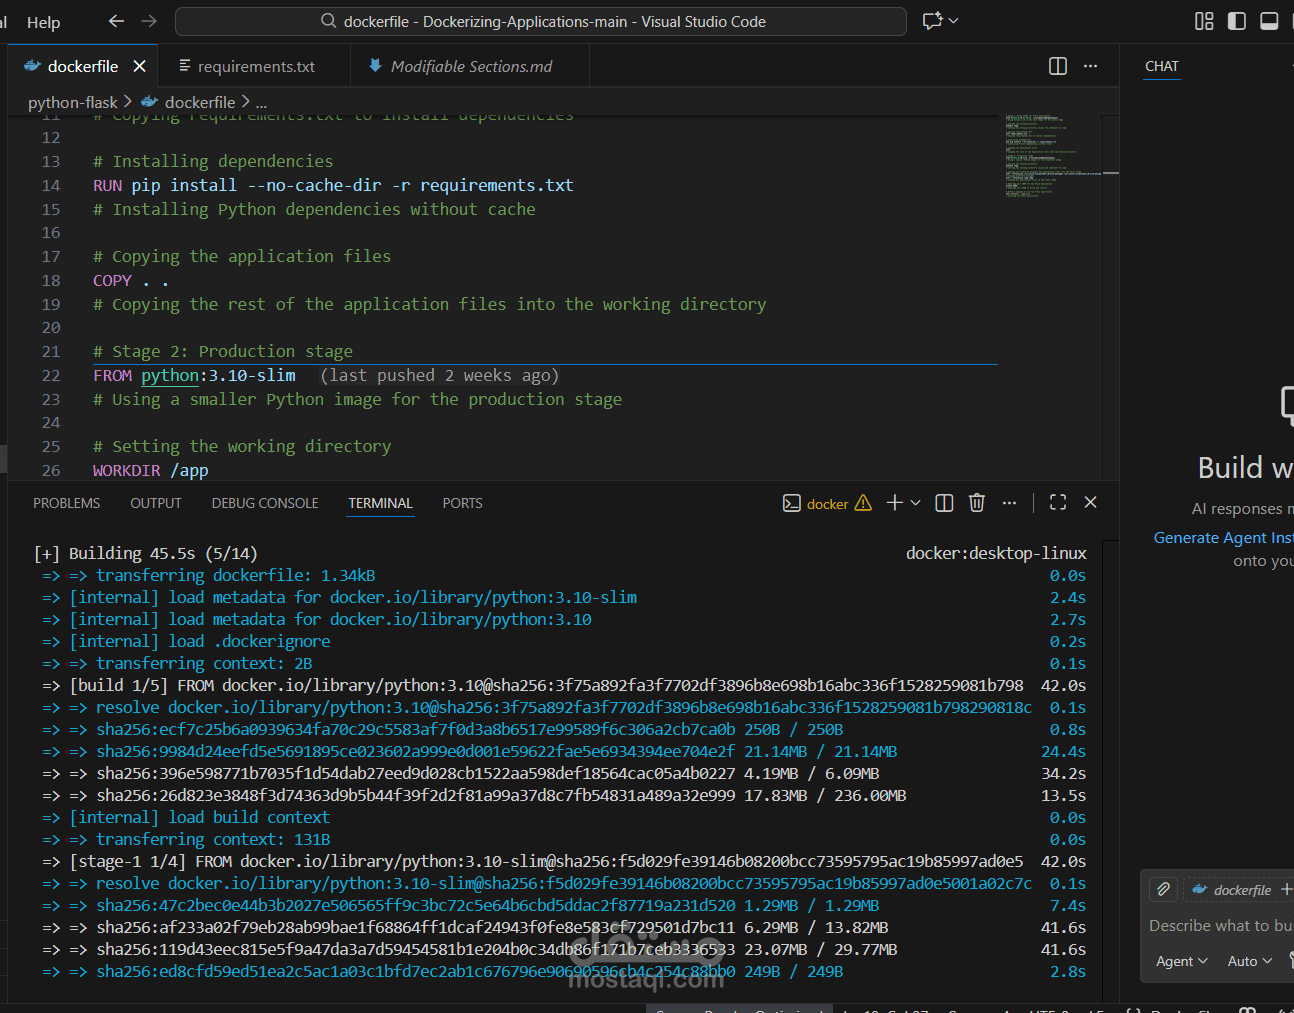Open the Help menu
Screen dimensions: 1294x1013
pyautogui.click(x=43, y=22)
